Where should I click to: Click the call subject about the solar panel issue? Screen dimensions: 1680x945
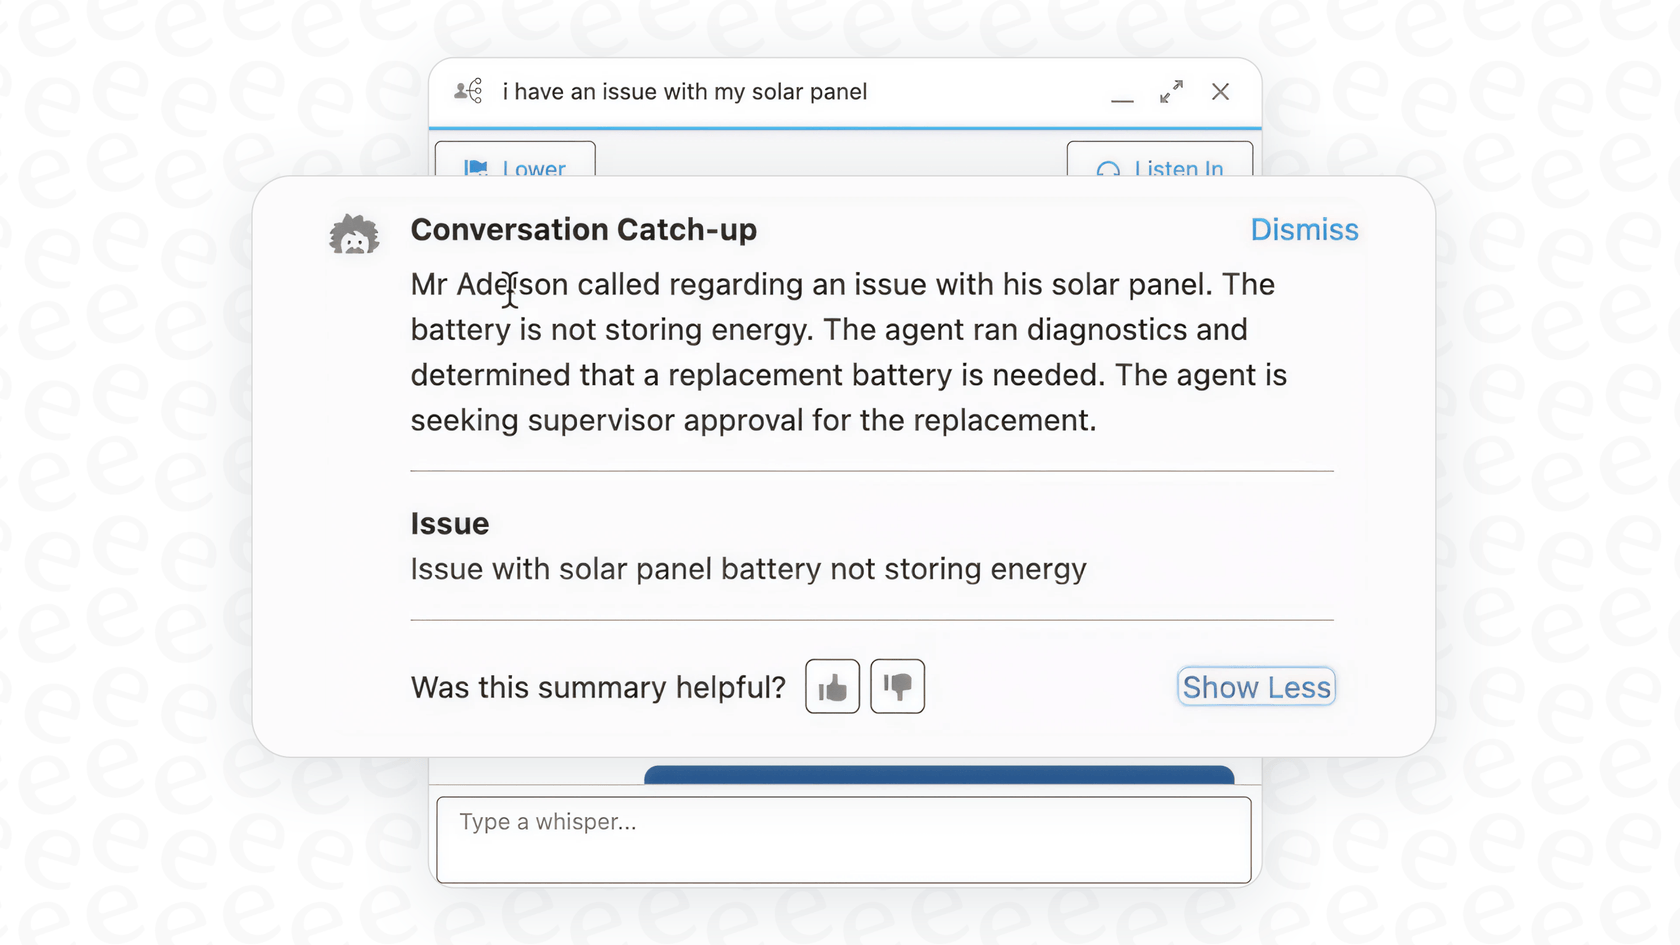[683, 91]
